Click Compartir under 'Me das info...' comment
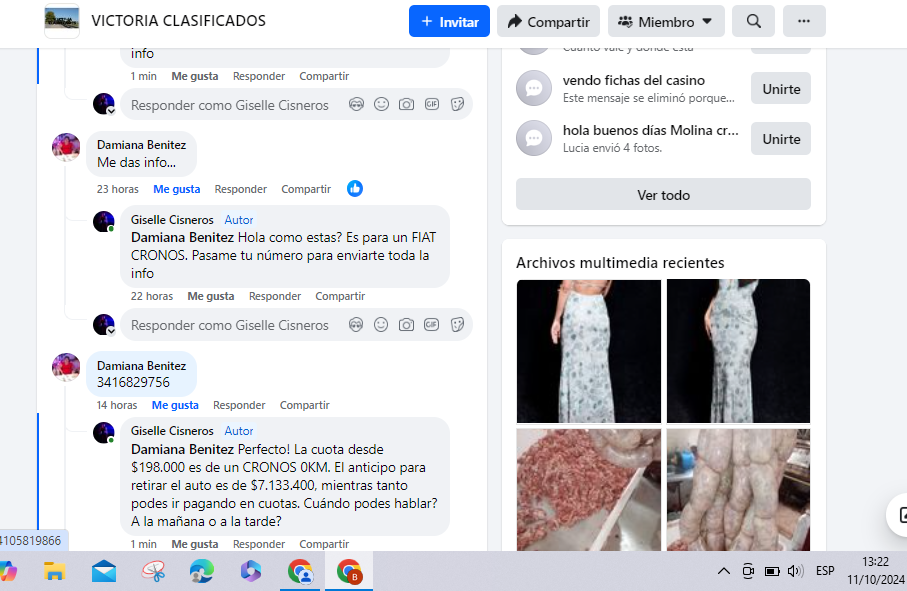Viewport: 907px width, 591px height. [306, 189]
